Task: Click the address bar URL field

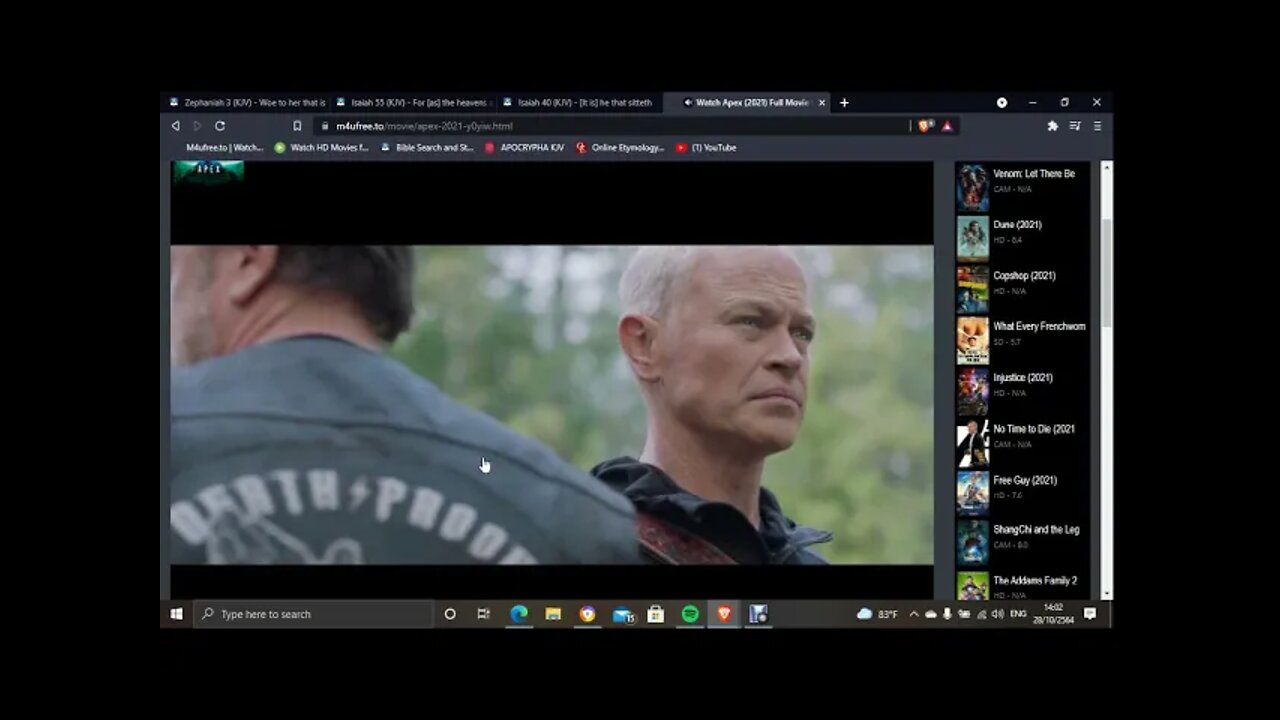Action: click(610, 126)
